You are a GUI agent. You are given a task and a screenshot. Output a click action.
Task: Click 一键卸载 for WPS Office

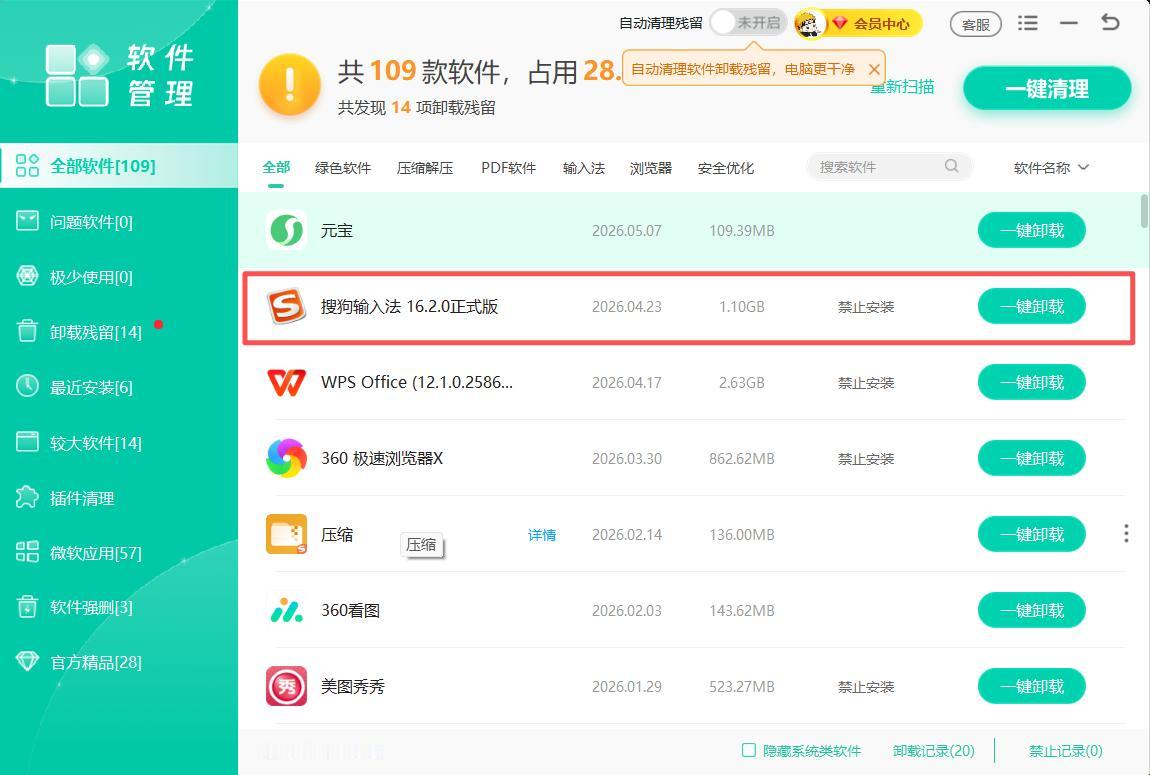point(1031,383)
